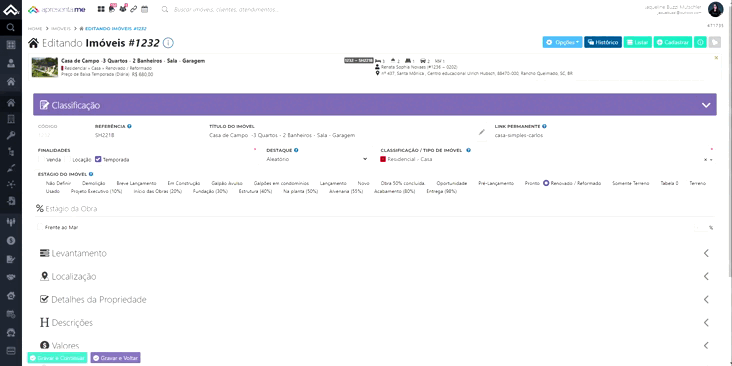The width and height of the screenshot is (732, 366).
Task: Click Estágio do Imóvel help icon
Action: click(91, 174)
